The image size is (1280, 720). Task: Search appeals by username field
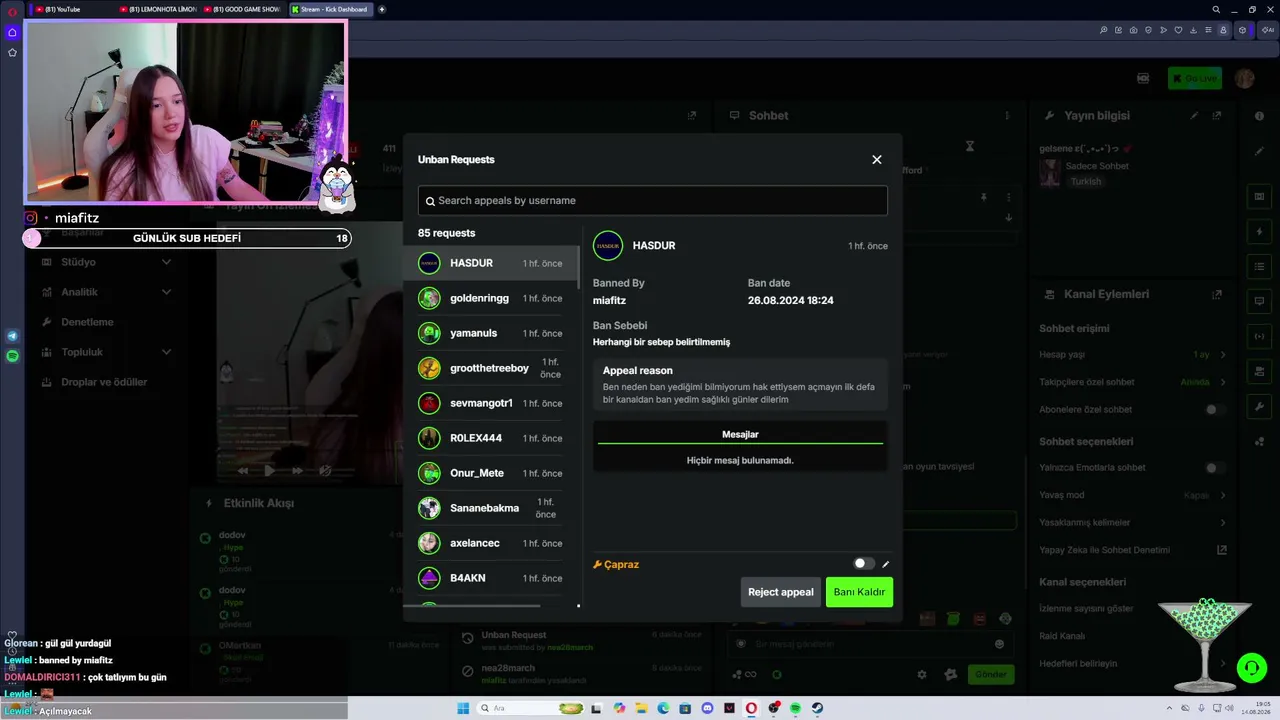pyautogui.click(x=653, y=200)
